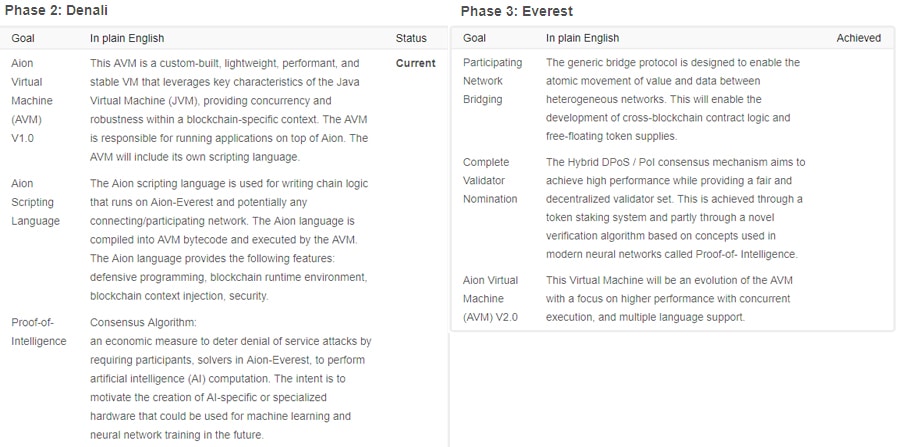Click the AVM V2.0 evolution description
900x447 pixels.
click(x=668, y=298)
